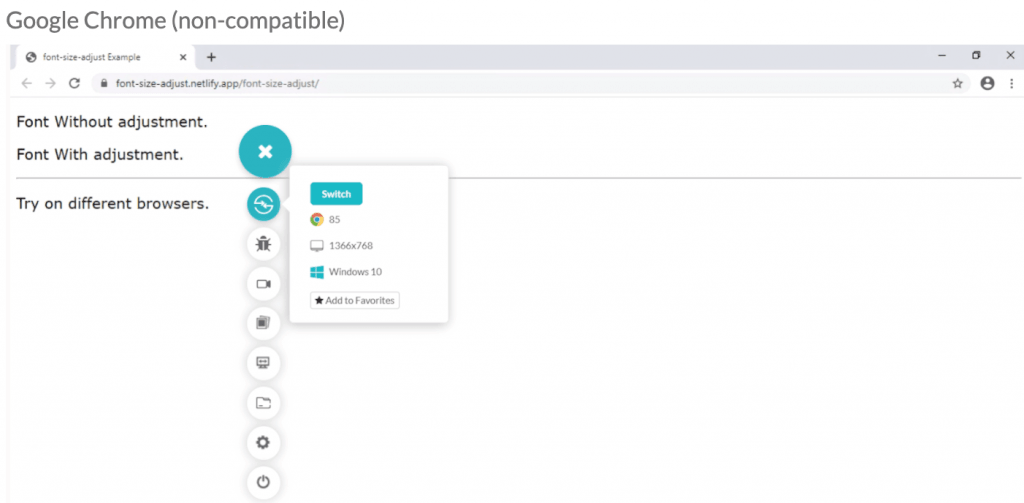The width and height of the screenshot is (1024, 503).
Task: Start video recording with camera icon
Action: pyautogui.click(x=263, y=284)
